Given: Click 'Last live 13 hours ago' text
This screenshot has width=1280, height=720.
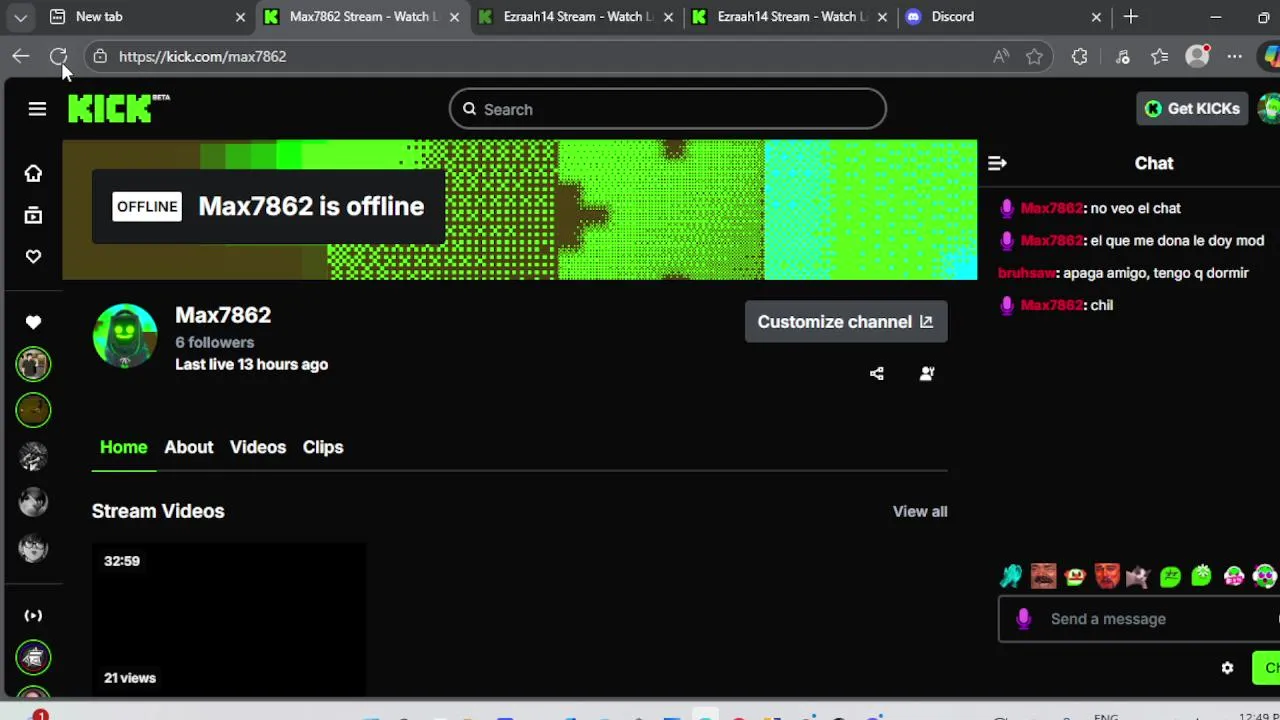Looking at the screenshot, I should [x=252, y=364].
